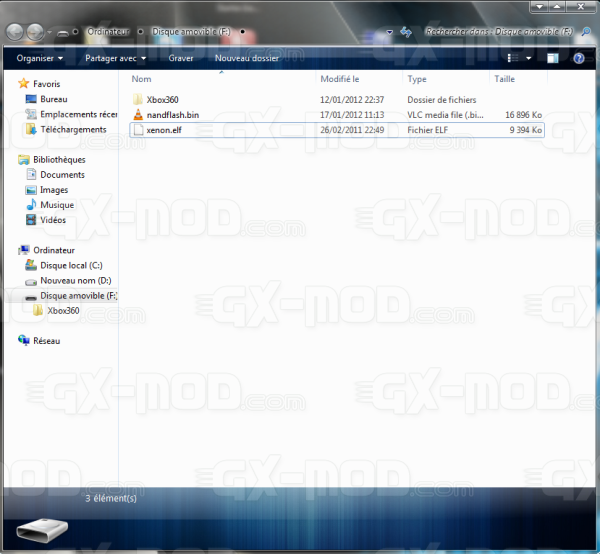The width and height of the screenshot is (600, 554).
Task: Click the date 12/01/2012 22:37
Action: pyautogui.click(x=352, y=100)
